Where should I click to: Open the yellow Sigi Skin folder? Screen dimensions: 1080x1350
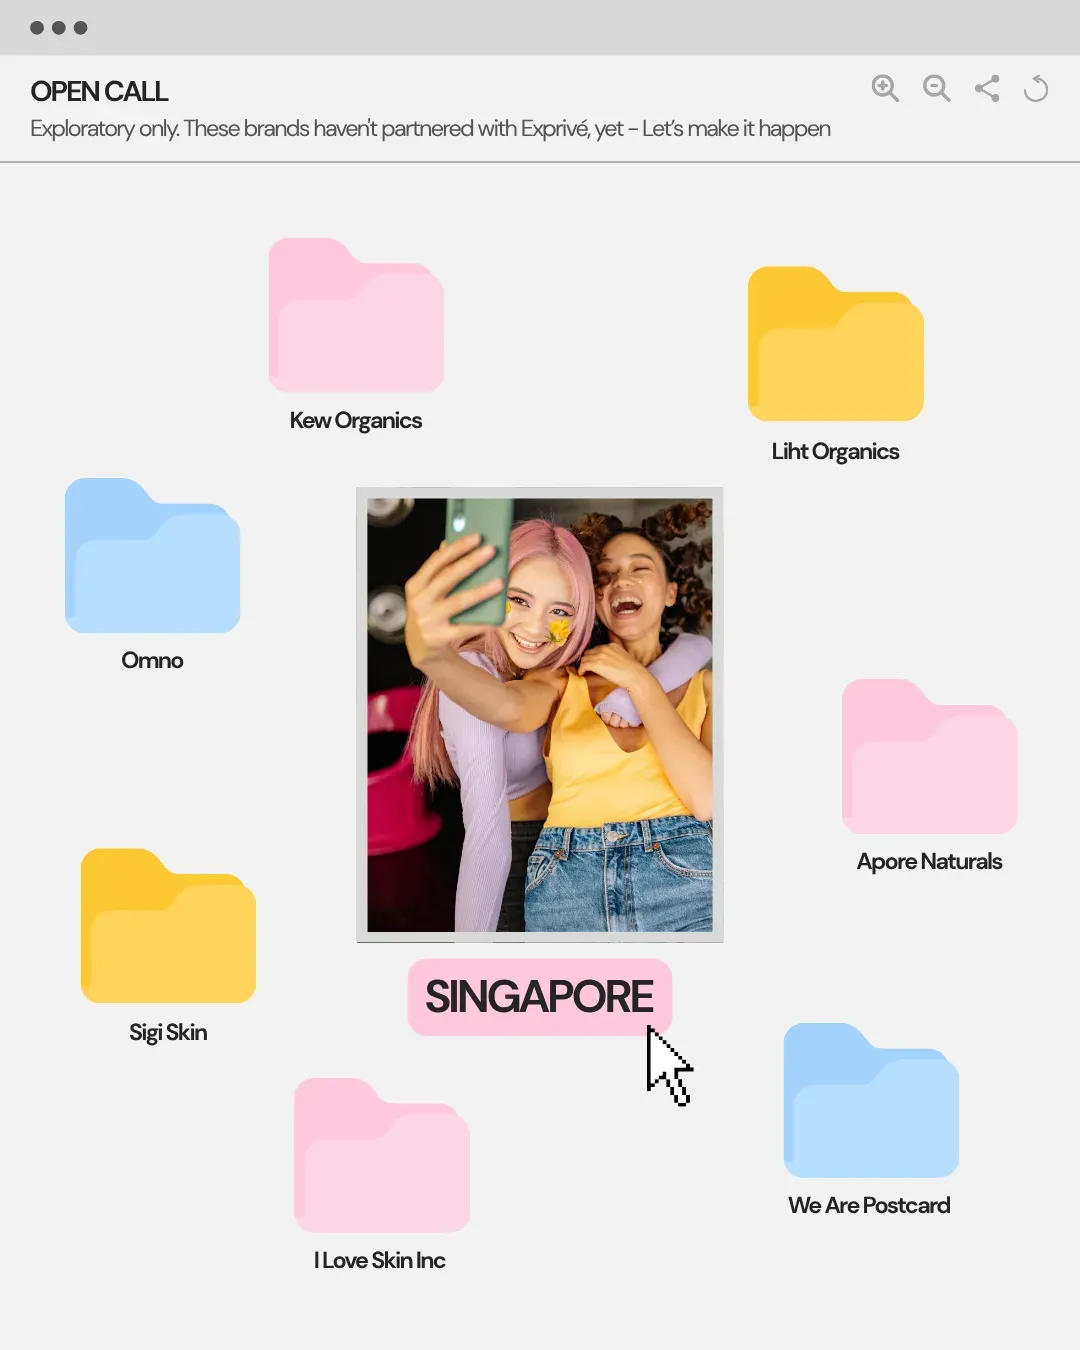[168, 926]
